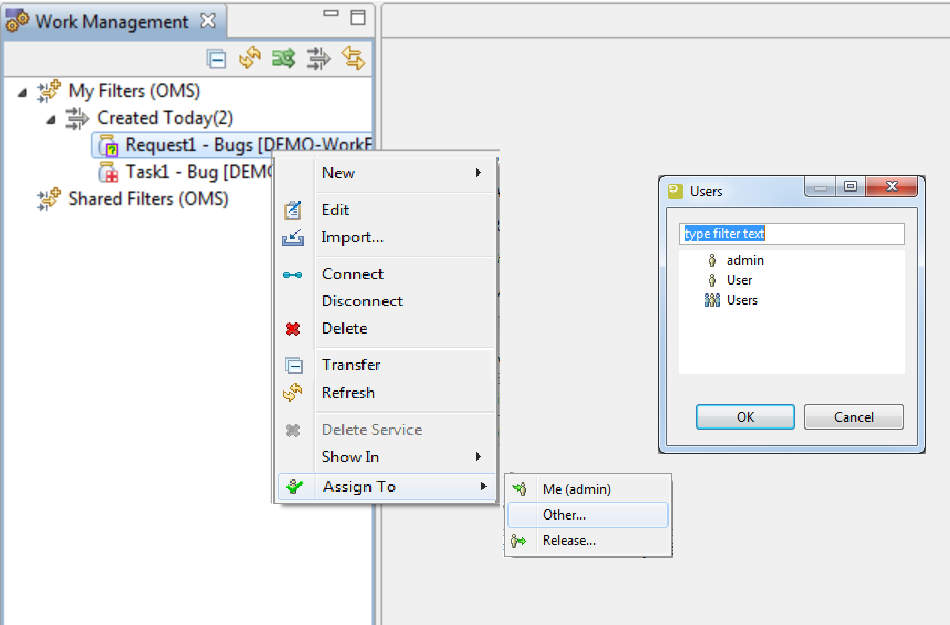
Task: Click the green crossing arrows toolbar icon
Action: (283, 59)
